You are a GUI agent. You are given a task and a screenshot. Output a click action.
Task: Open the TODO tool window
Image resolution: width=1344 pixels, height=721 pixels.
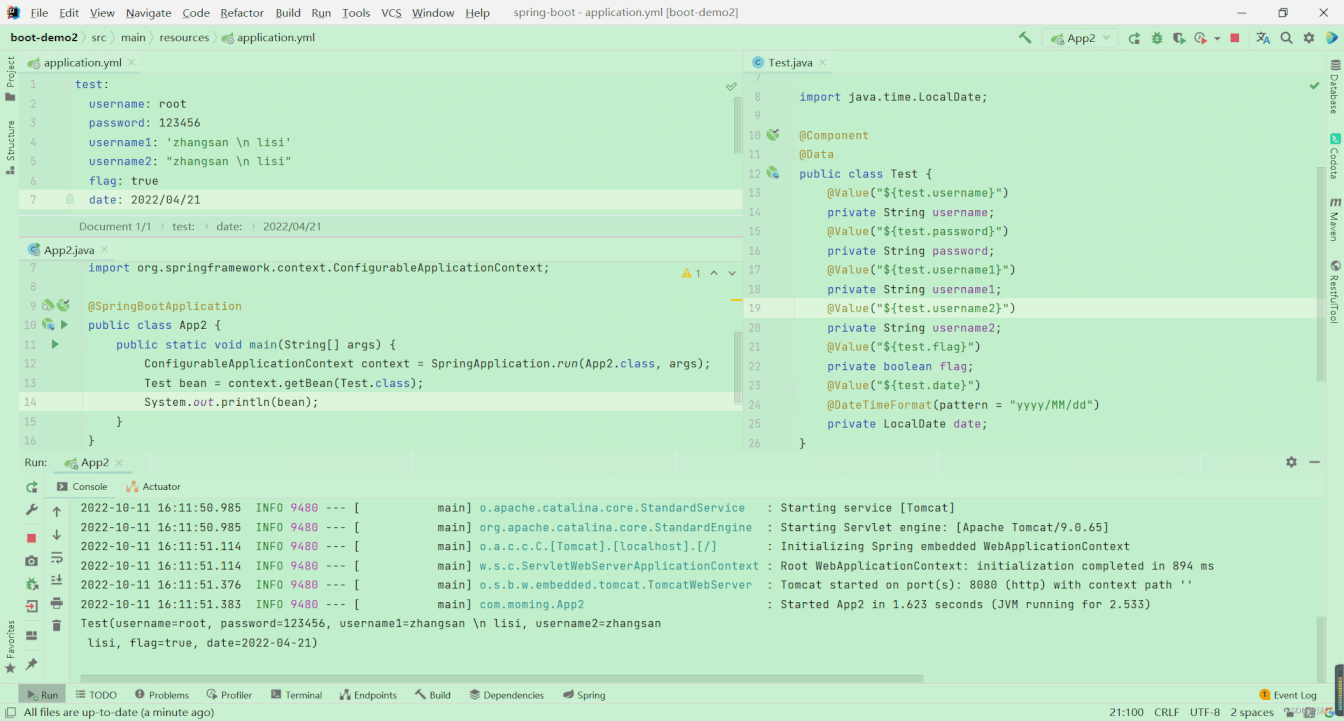[96, 695]
